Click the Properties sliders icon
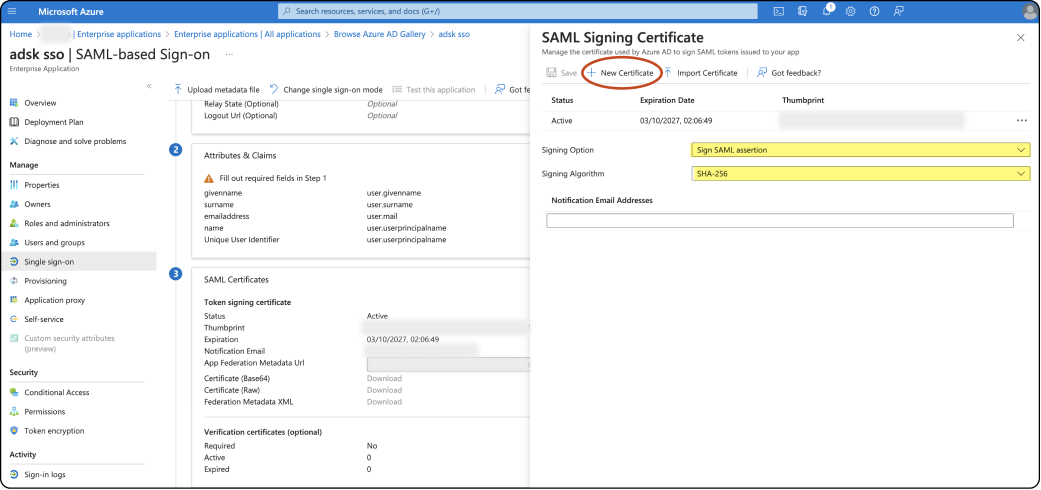This screenshot has height=490, width=1041. tap(14, 185)
